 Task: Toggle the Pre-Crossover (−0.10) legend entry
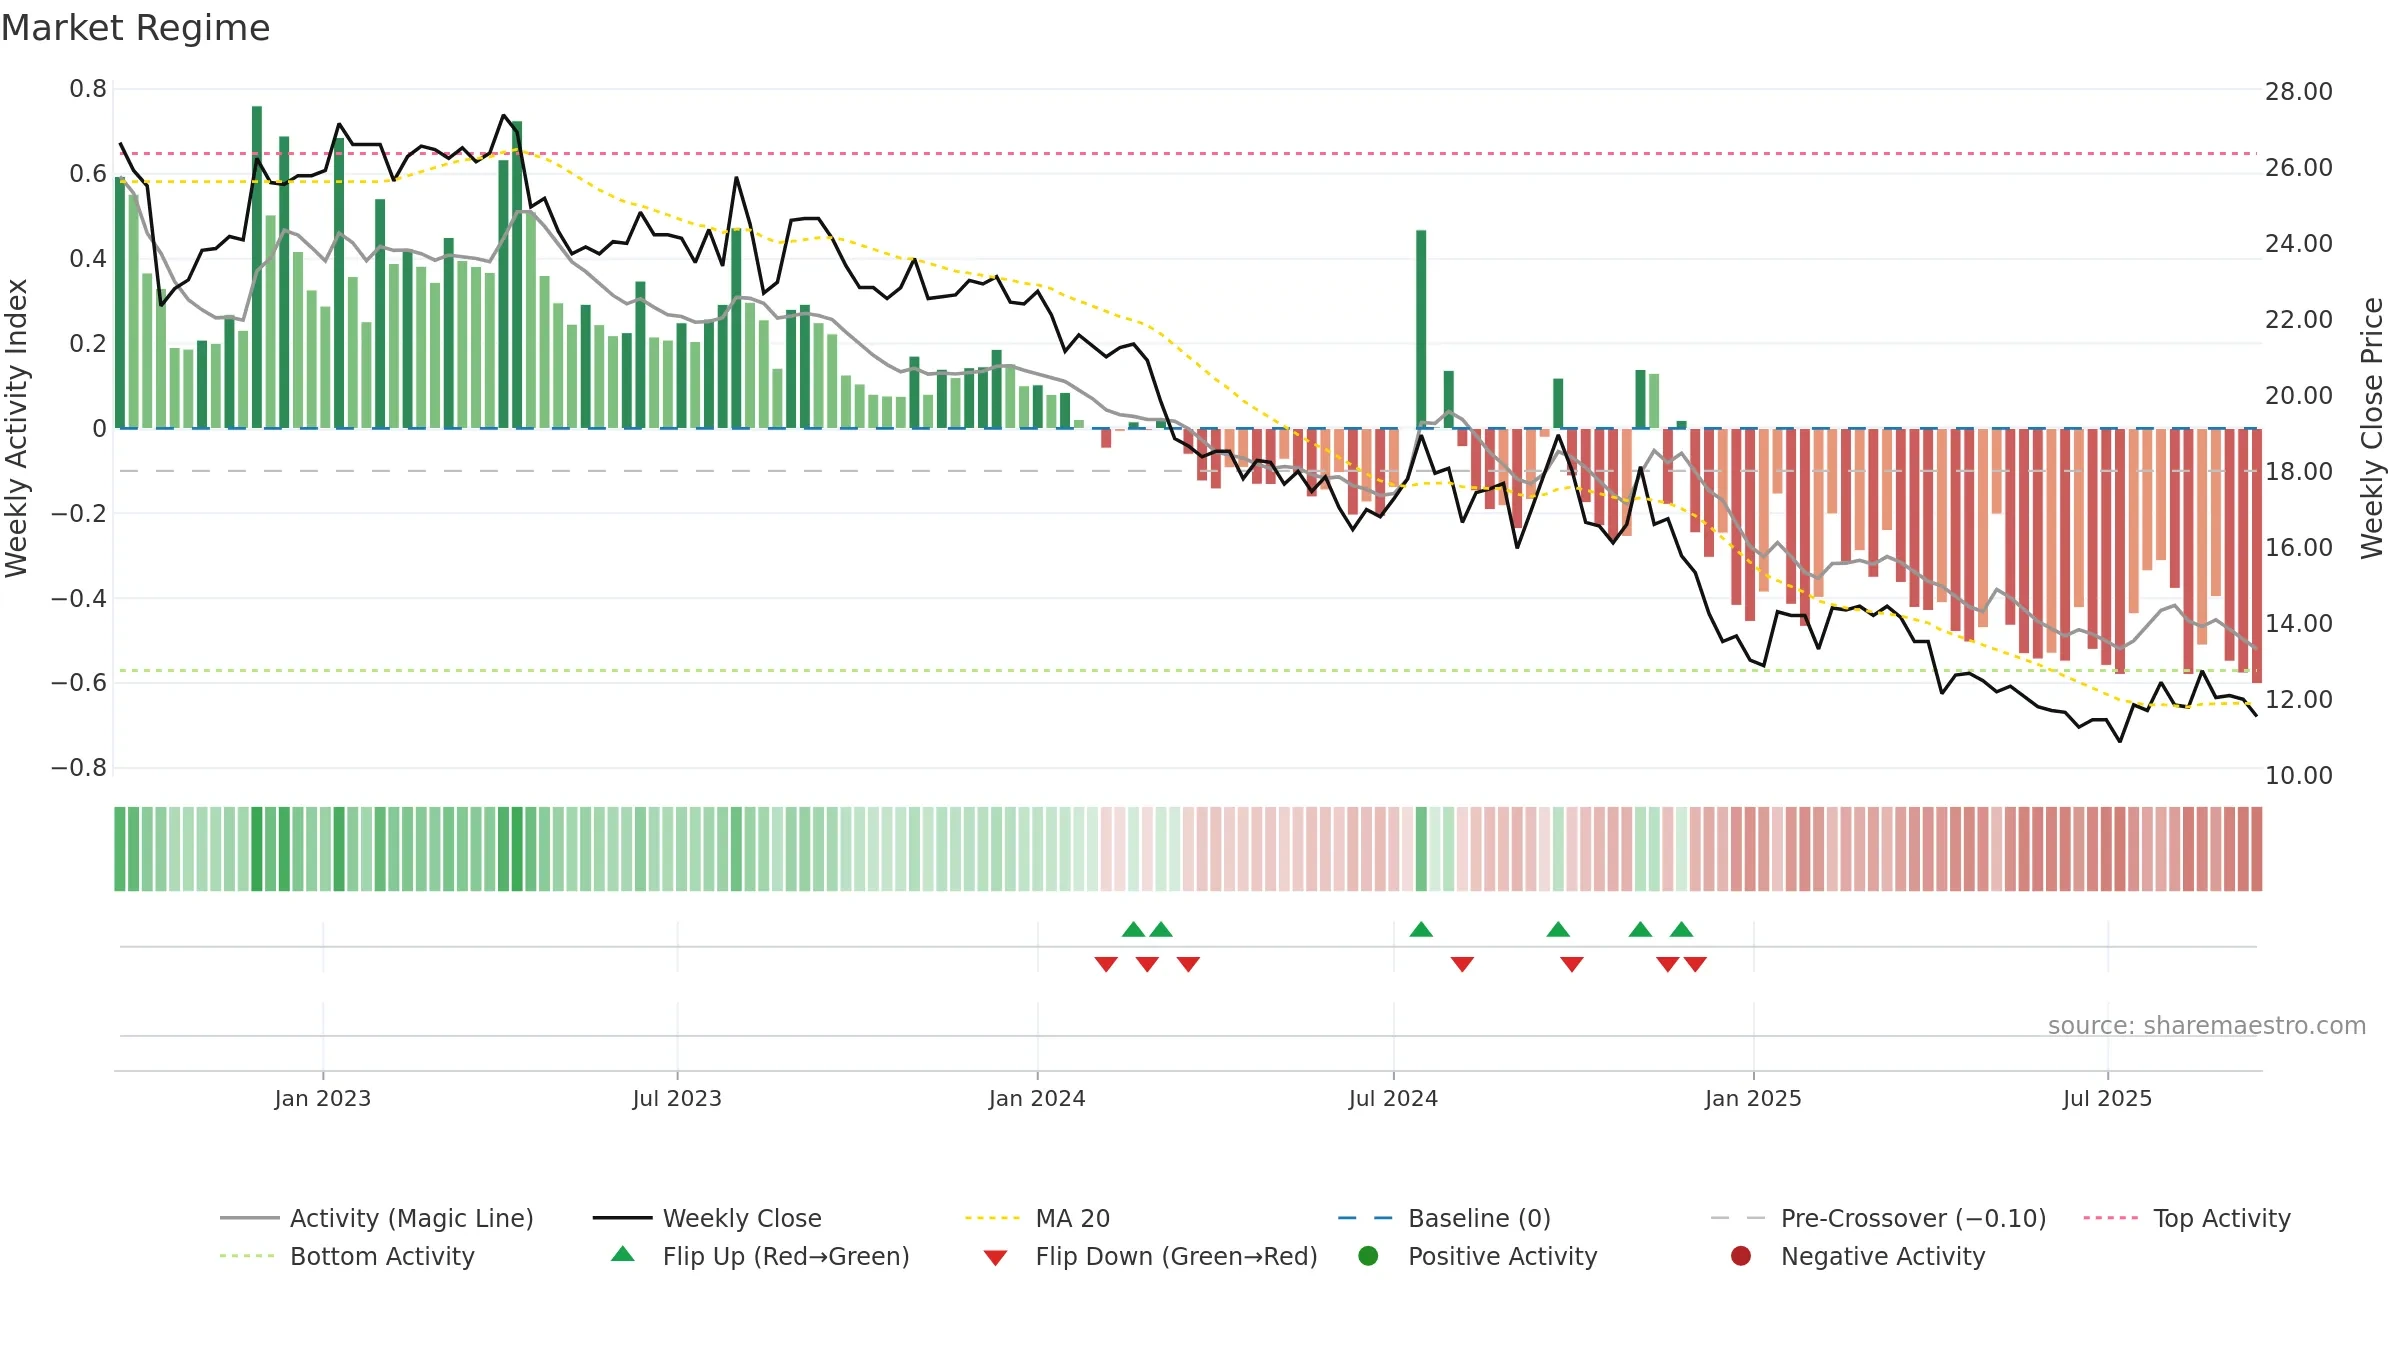tap(1878, 1218)
